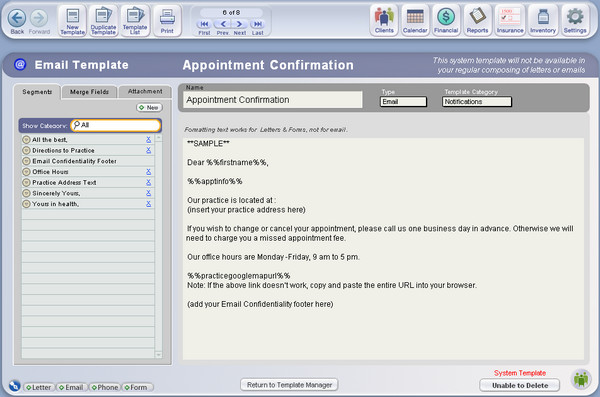Open the Calendar module
600x397 pixels.
pos(415,20)
